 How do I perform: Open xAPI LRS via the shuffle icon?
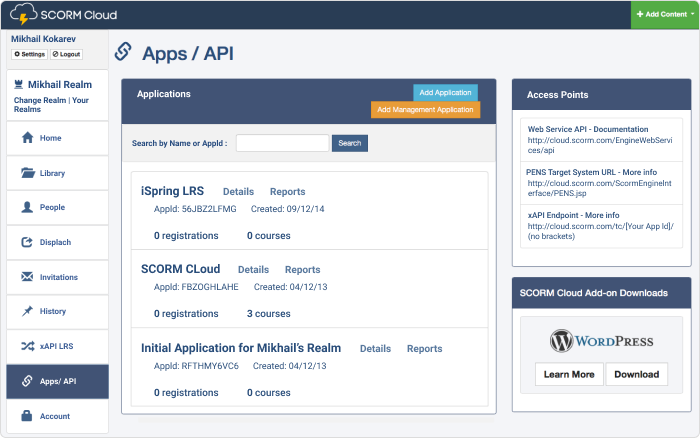[x=27, y=346]
